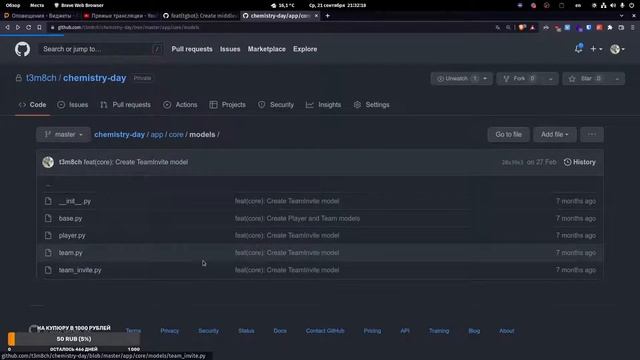The image size is (640, 360).
Task: Open Issues in GitHub header
Action: tap(230, 49)
